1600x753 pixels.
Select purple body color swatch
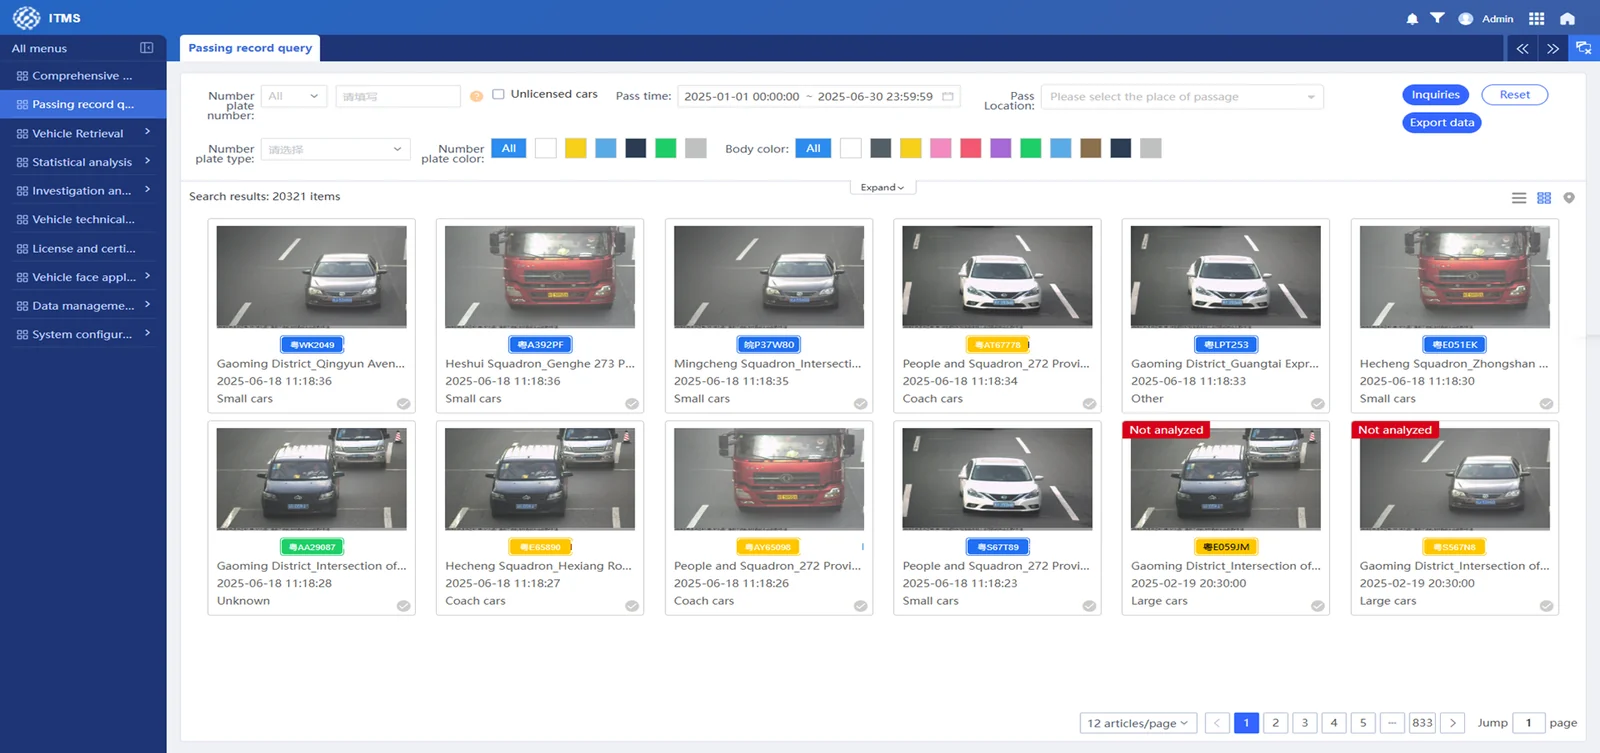(x=1001, y=148)
